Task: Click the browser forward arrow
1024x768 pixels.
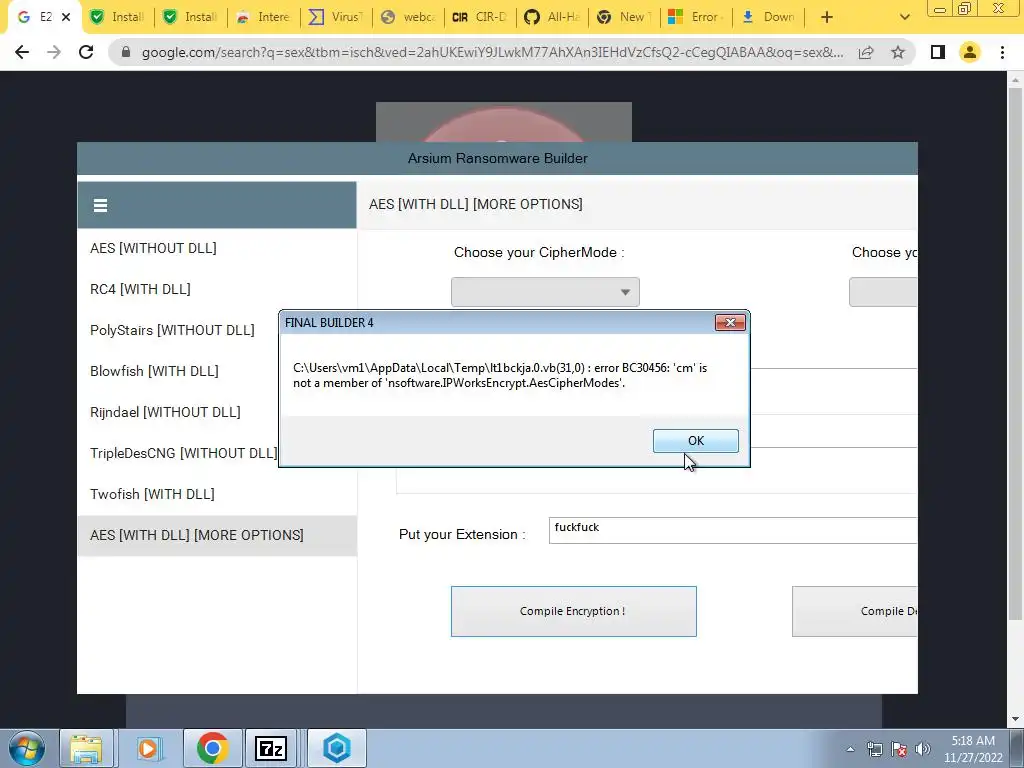Action: [x=54, y=52]
